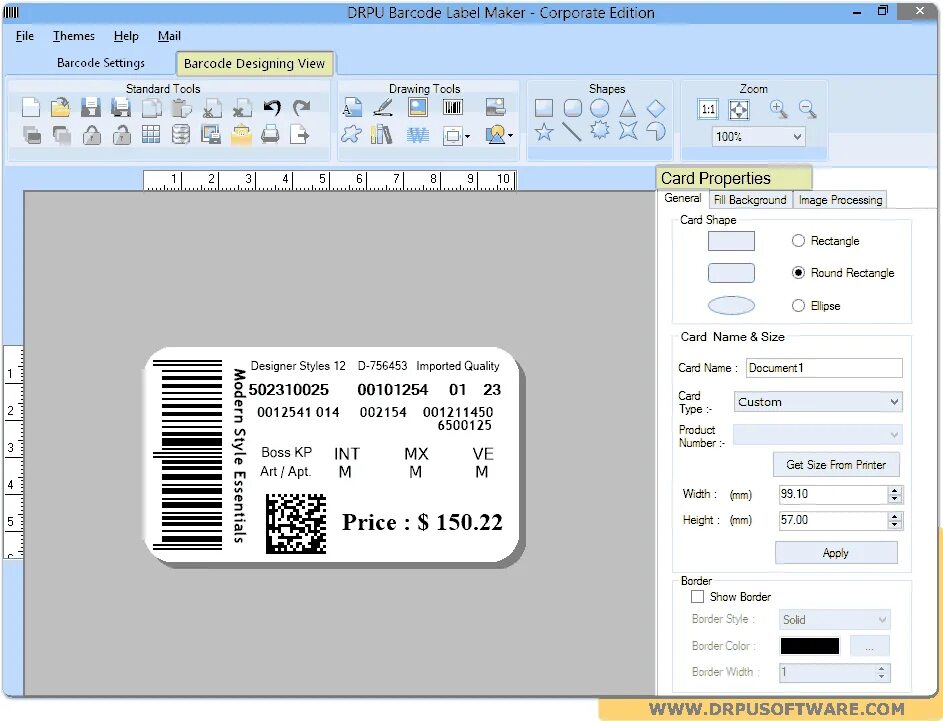The width and height of the screenshot is (943, 721).
Task: Select Round Rectangle card shape
Action: pos(798,272)
